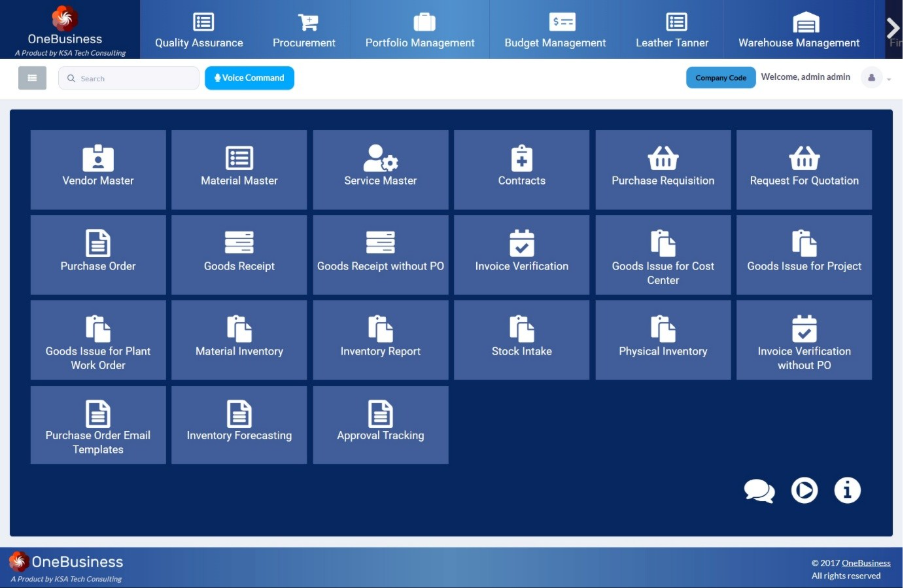Focus the Search input field
Image resolution: width=903 pixels, height=588 pixels.
pos(129,78)
